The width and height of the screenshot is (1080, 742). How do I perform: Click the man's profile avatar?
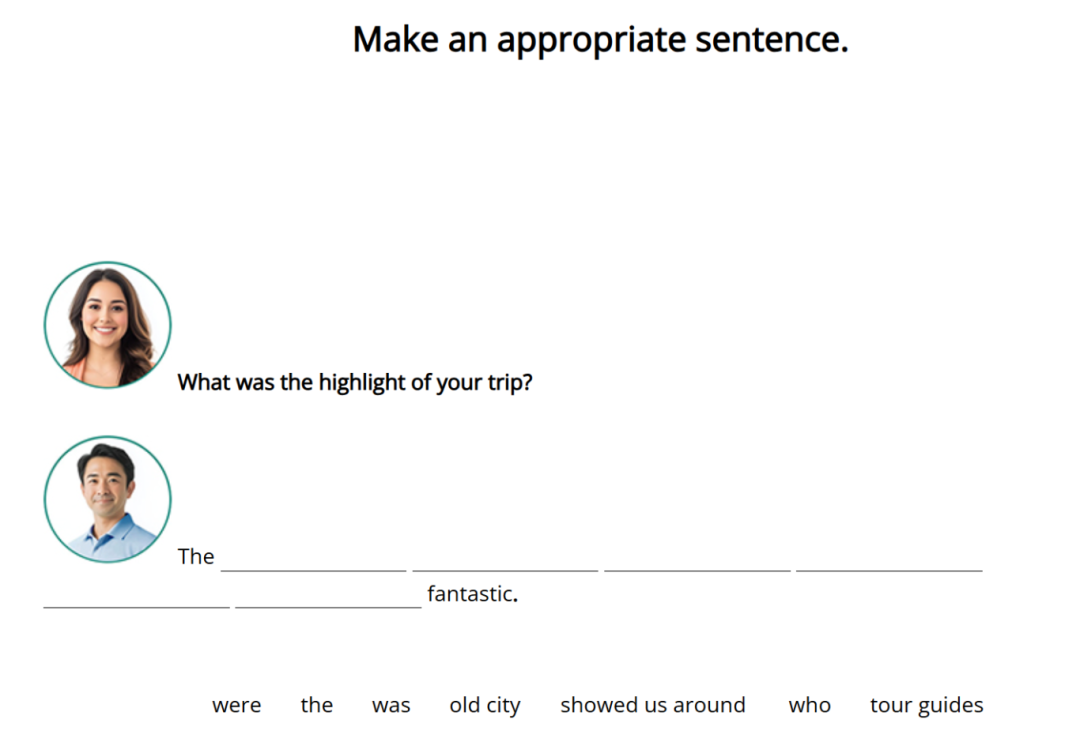click(107, 499)
